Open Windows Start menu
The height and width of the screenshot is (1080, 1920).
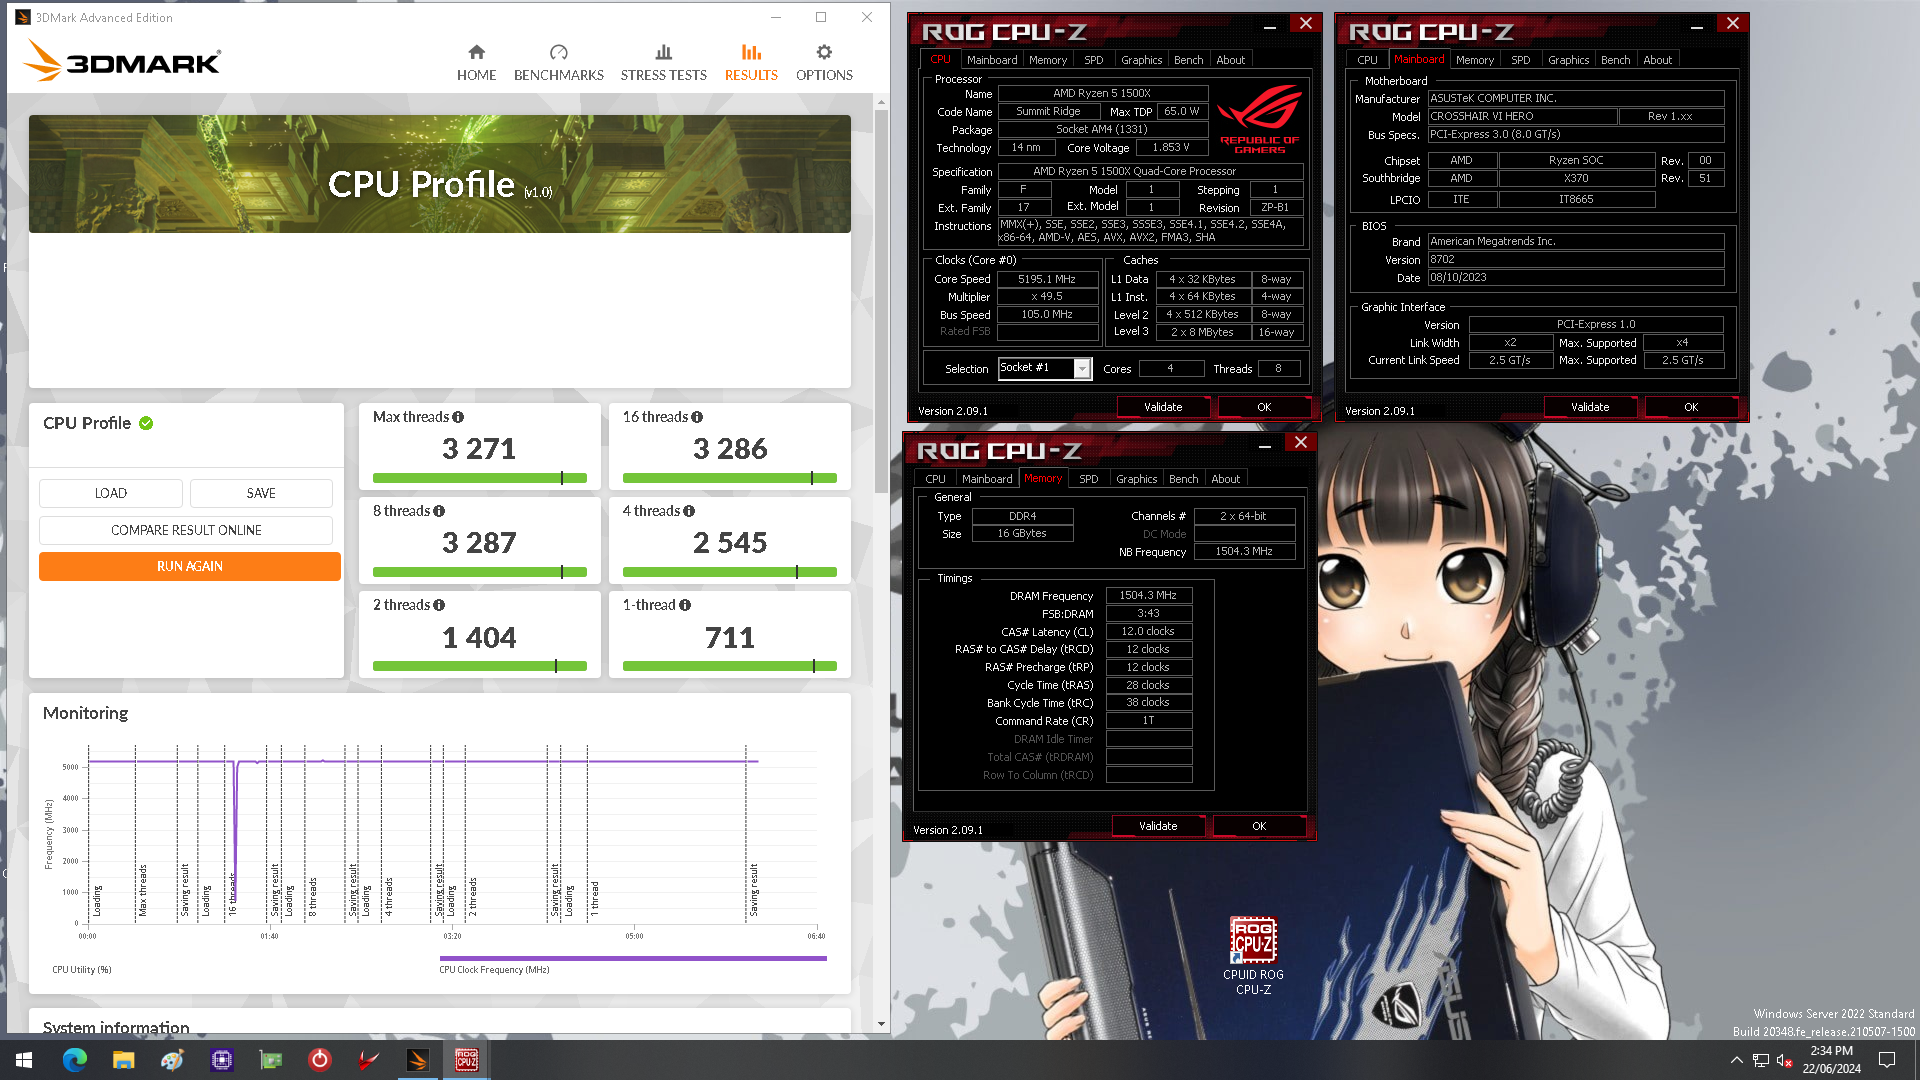[24, 1060]
